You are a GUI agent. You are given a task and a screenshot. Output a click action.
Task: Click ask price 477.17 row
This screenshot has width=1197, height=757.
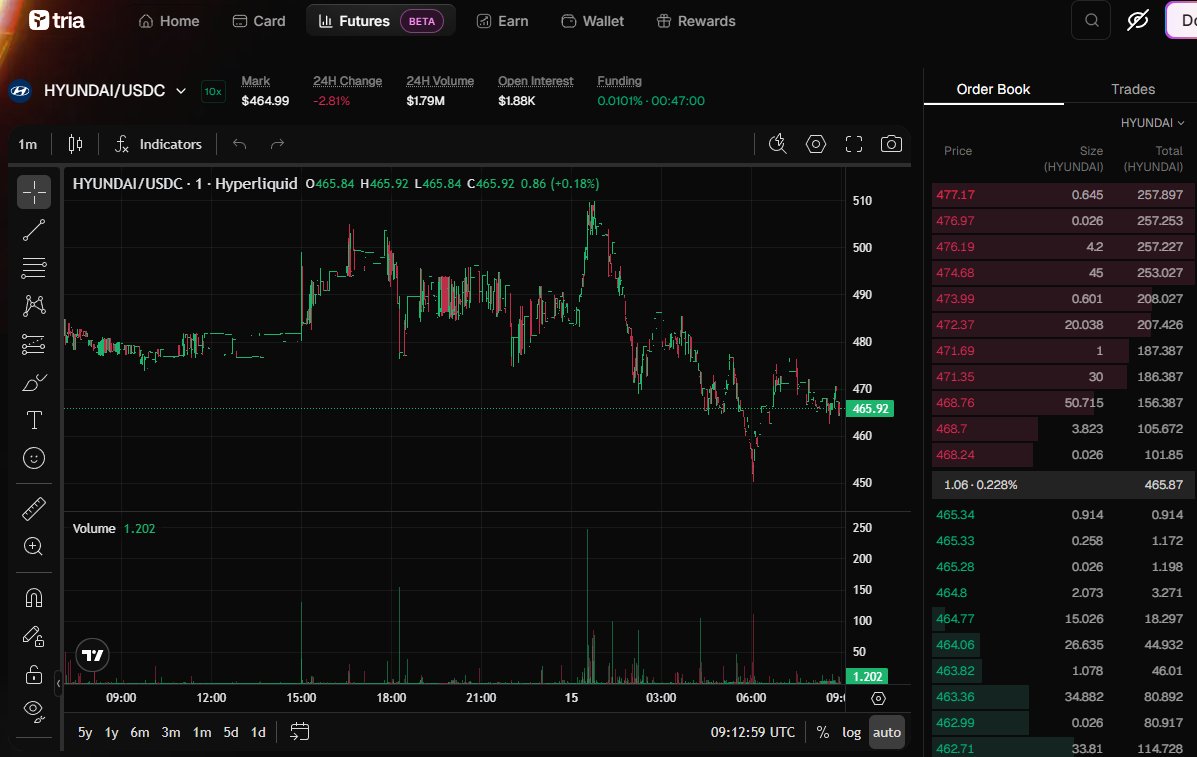[x=1063, y=195]
